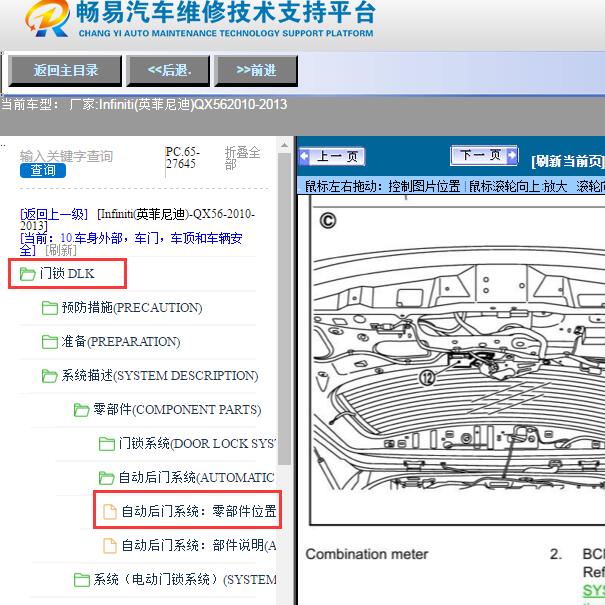Click the blue 查询 search button

tap(43, 170)
